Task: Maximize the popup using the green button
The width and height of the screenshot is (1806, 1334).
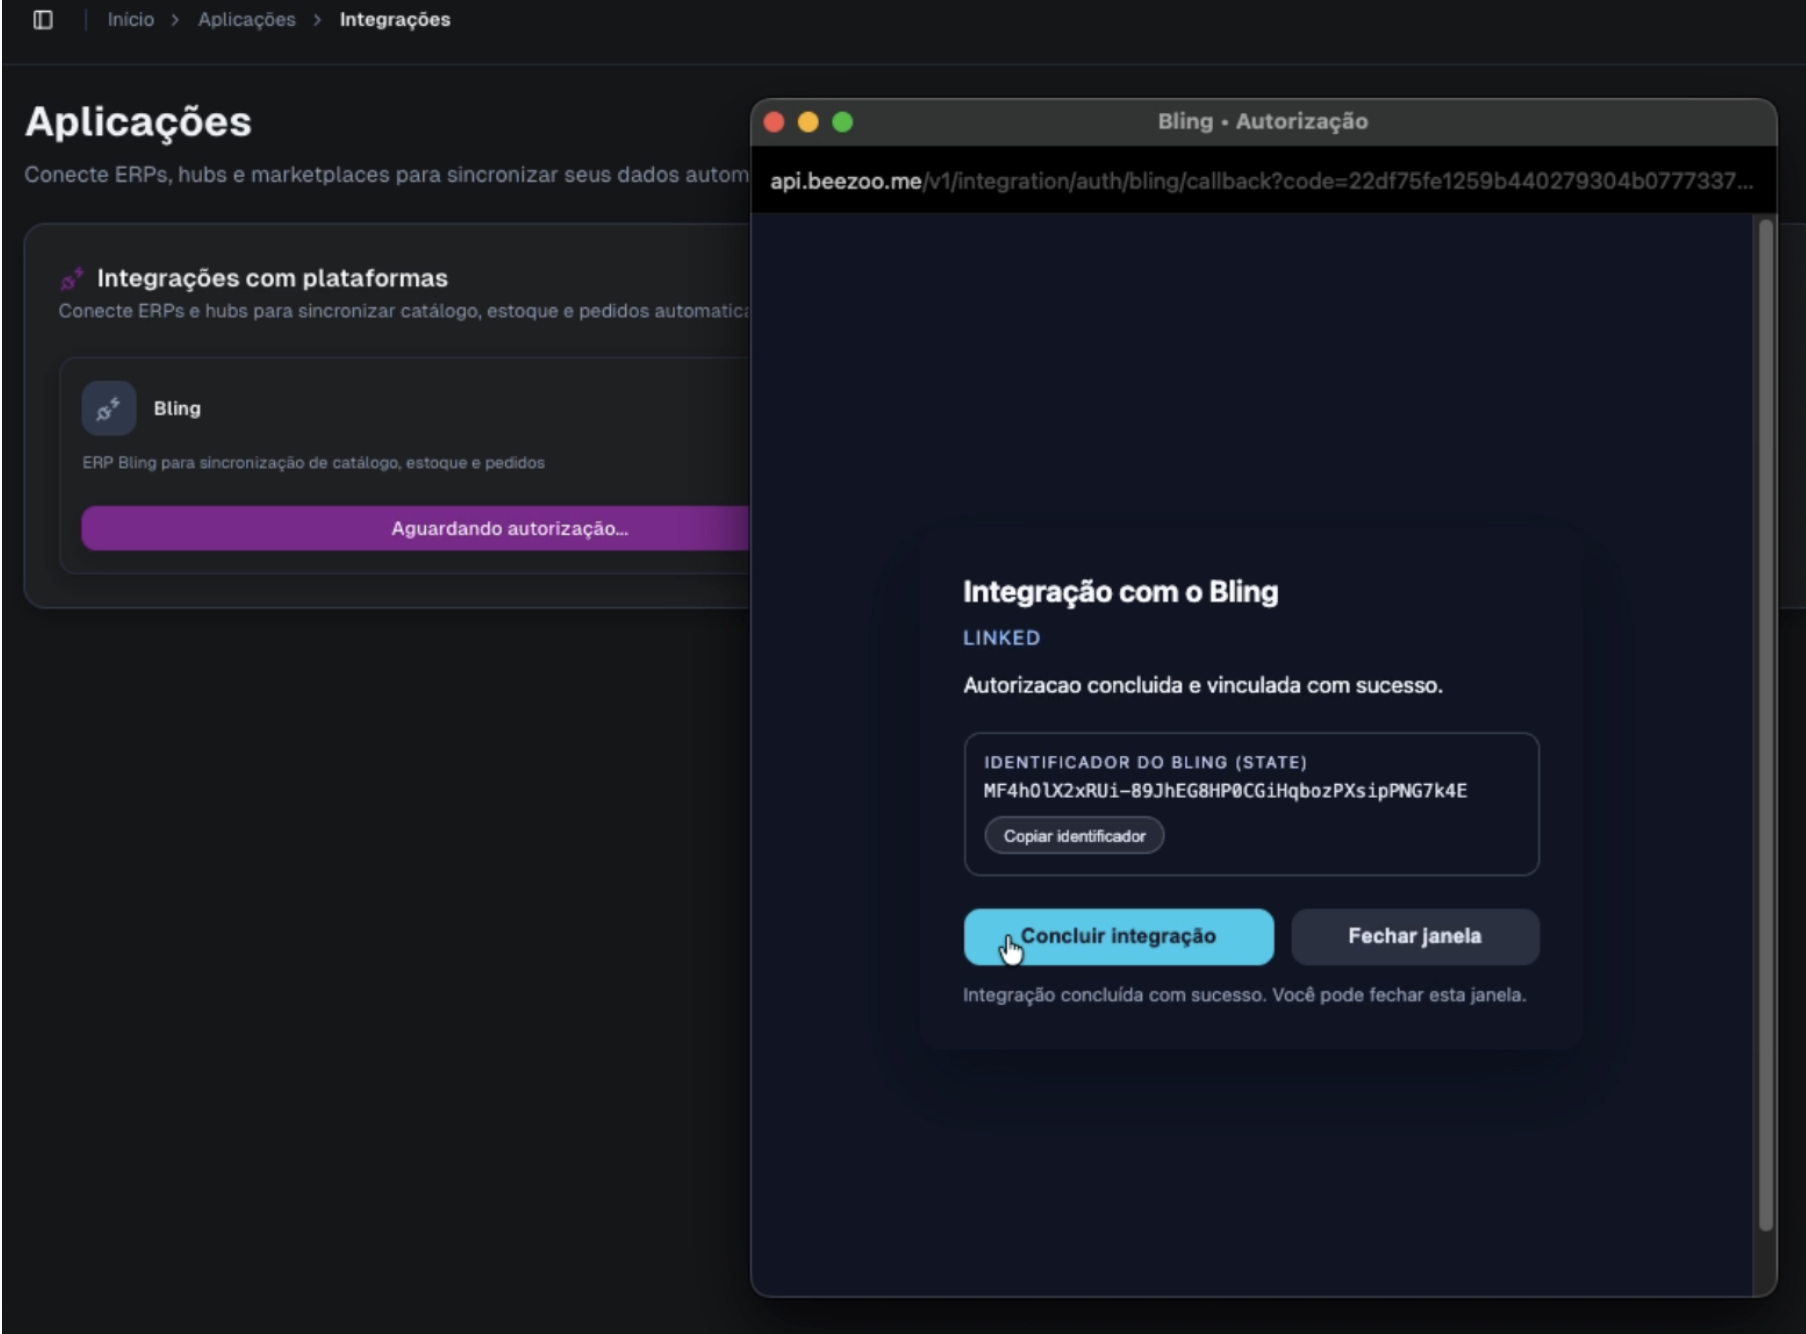Action: coord(843,122)
